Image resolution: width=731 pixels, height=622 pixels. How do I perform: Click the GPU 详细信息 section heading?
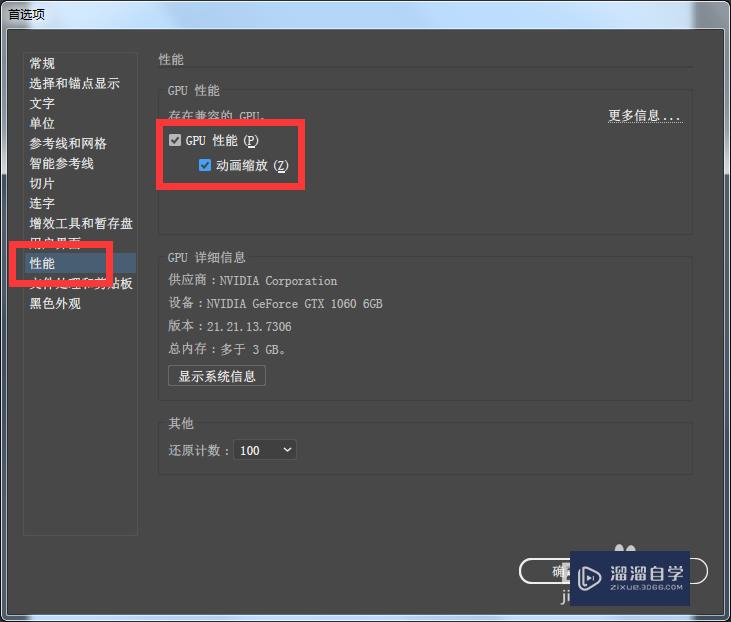207,257
